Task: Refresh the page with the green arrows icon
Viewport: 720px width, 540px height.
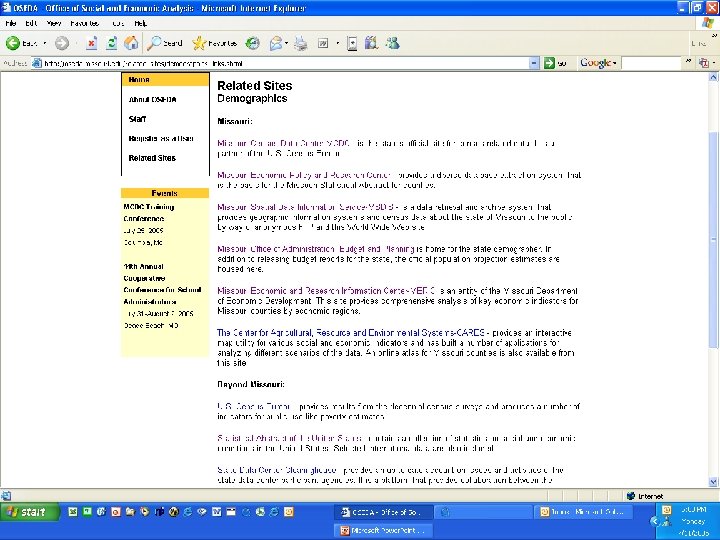Action: click(x=112, y=43)
